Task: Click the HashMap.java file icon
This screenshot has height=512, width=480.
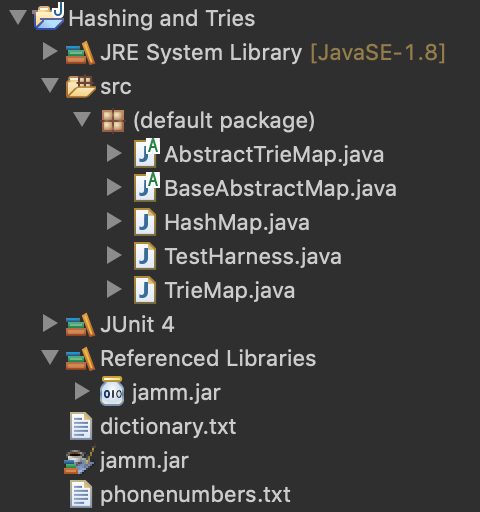Action: coord(145,222)
